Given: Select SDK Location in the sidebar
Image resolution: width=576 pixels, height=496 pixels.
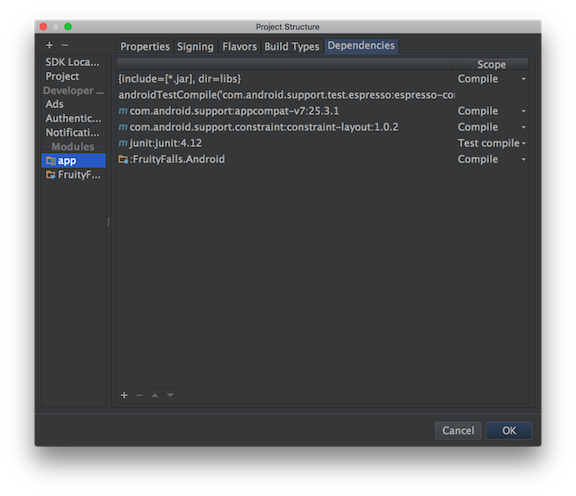Looking at the screenshot, I should click(x=72, y=62).
